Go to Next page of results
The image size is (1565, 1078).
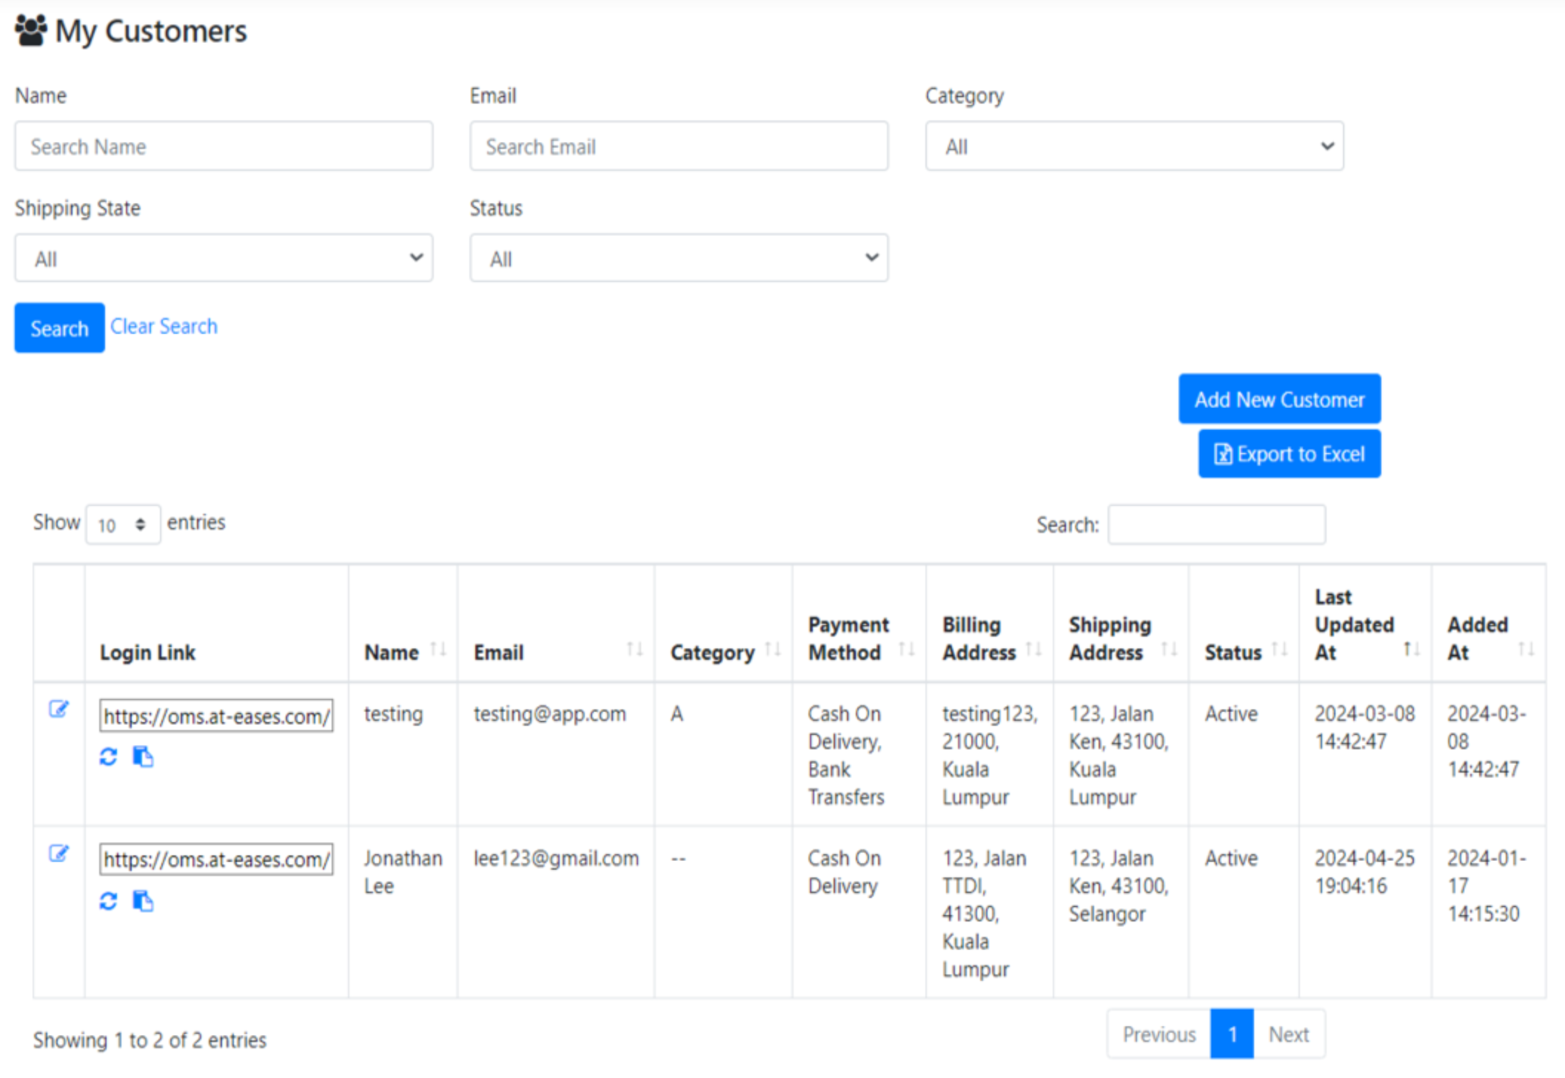point(1288,1035)
